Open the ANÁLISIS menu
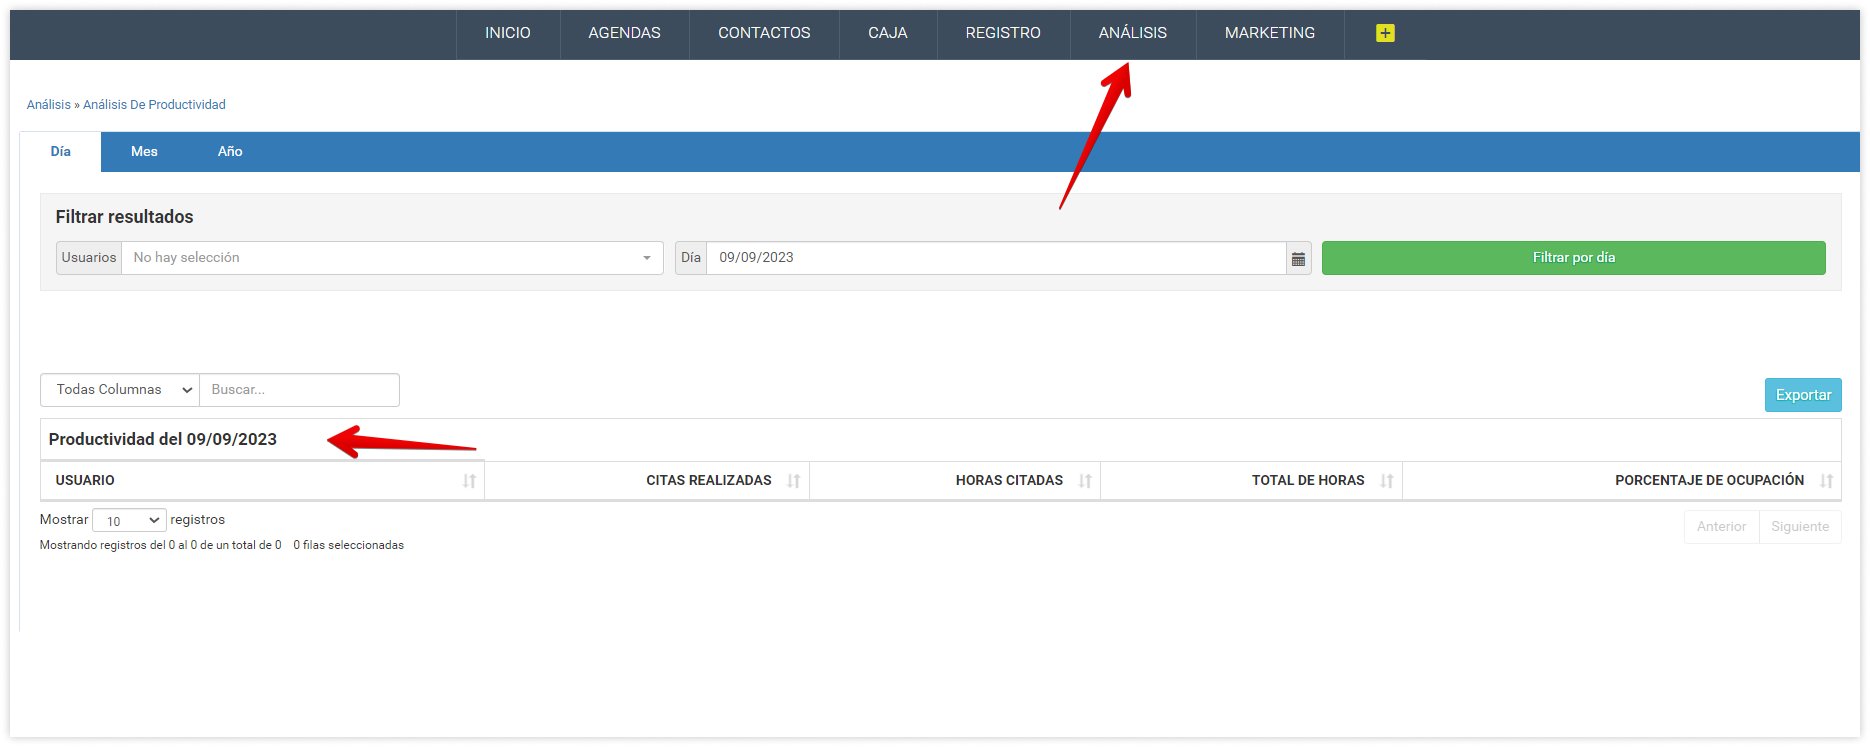This screenshot has height=747, width=1870. pos(1132,33)
